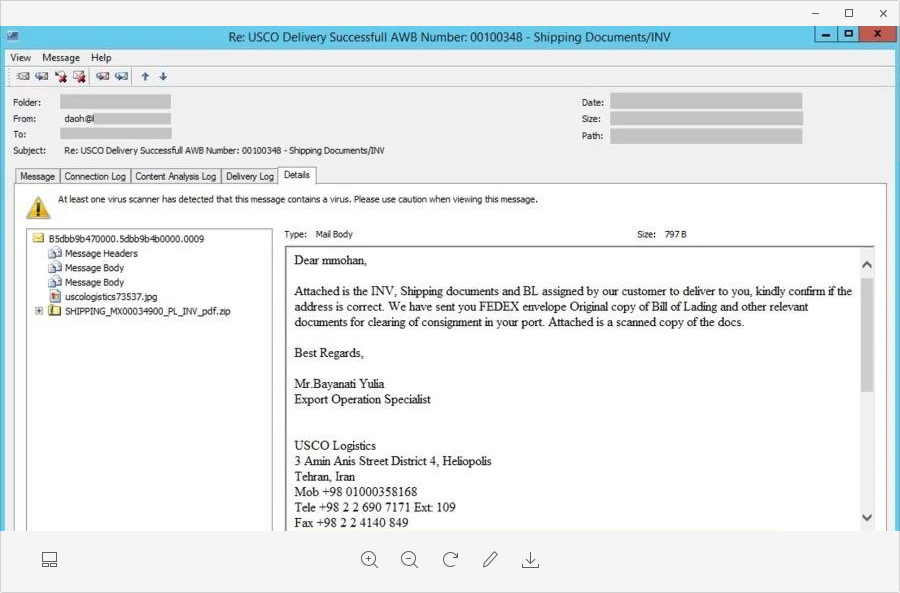Click the second toolbar envelope with arrow

point(41,76)
